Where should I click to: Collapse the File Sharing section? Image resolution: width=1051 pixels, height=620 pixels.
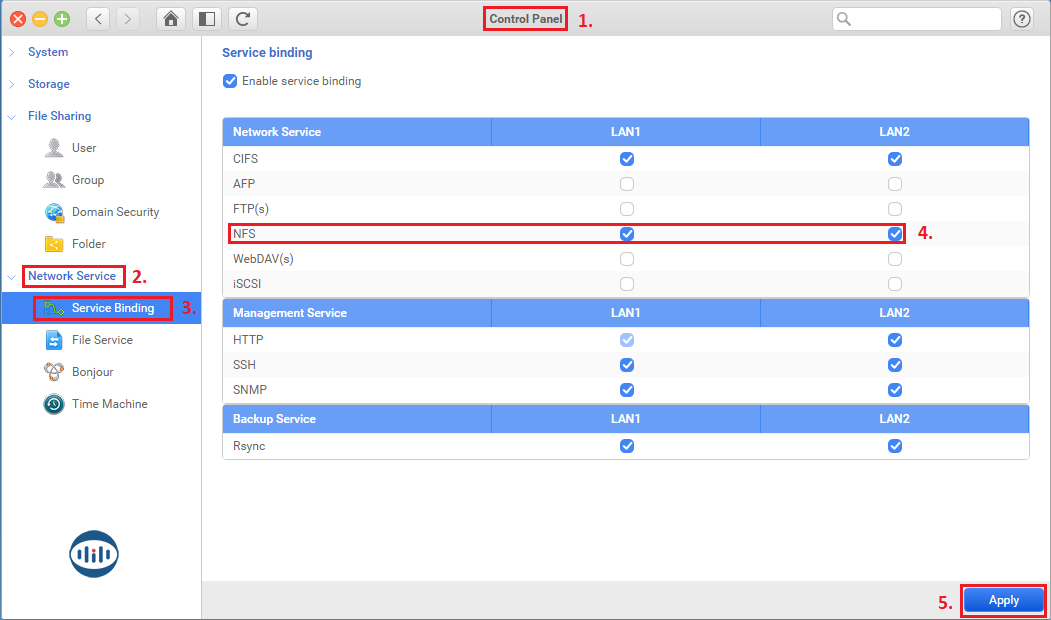click(x=59, y=116)
